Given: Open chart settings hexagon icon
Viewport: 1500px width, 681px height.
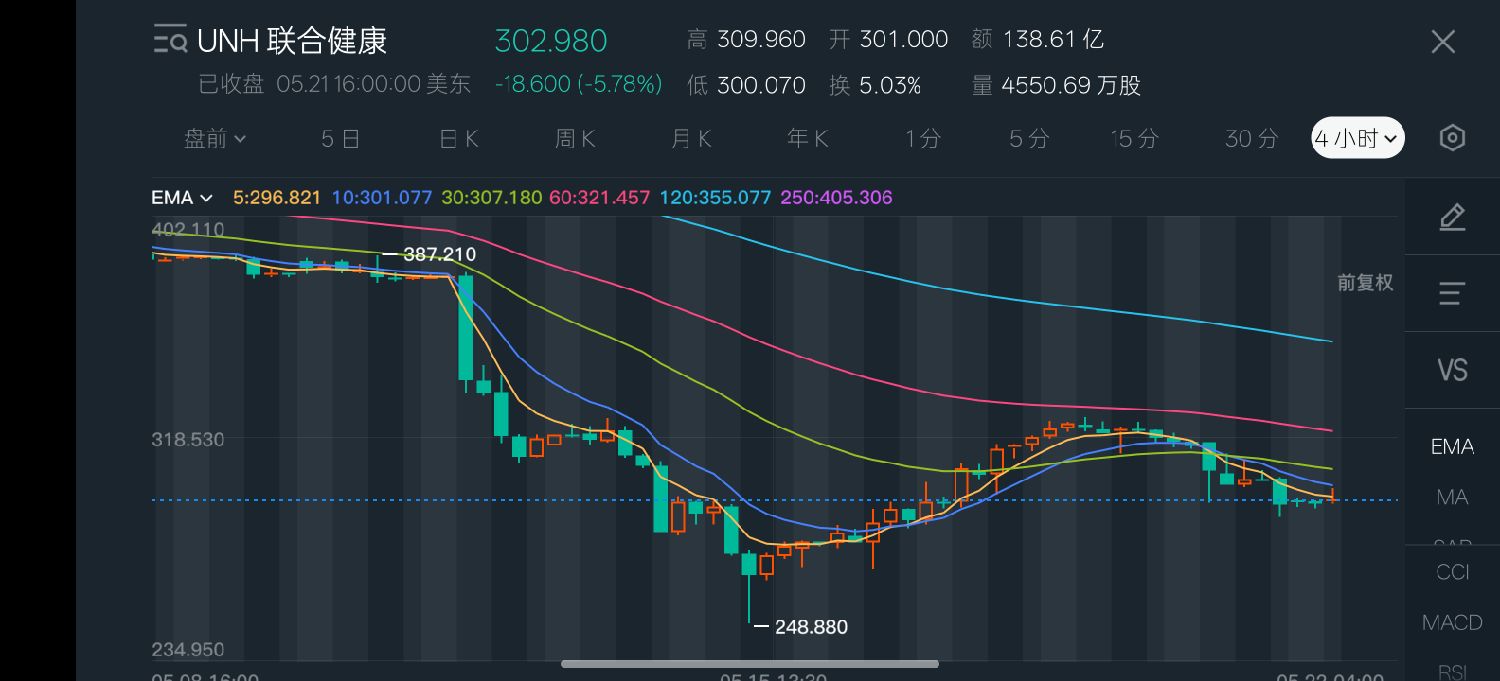Looking at the screenshot, I should (x=1452, y=138).
